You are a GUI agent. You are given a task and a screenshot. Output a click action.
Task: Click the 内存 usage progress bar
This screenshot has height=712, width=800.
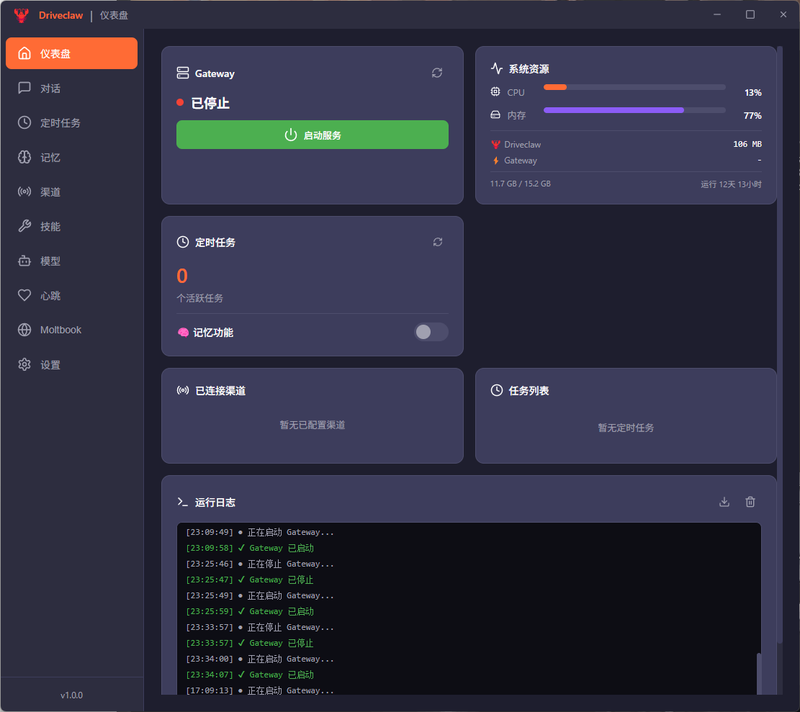(634, 110)
